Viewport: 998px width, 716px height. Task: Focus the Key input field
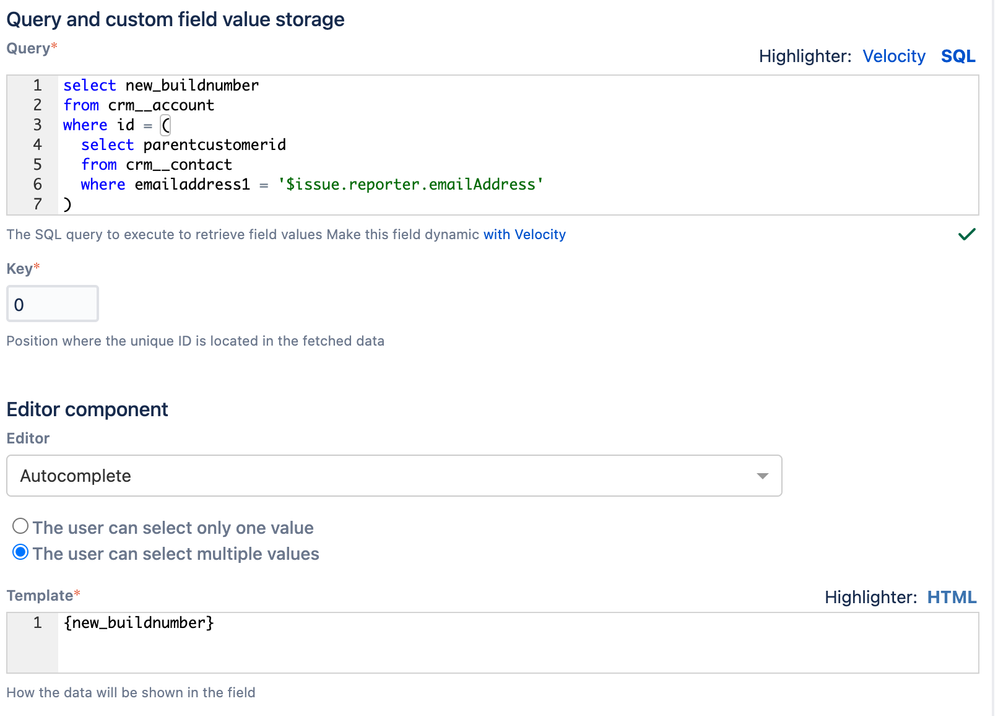pyautogui.click(x=53, y=304)
